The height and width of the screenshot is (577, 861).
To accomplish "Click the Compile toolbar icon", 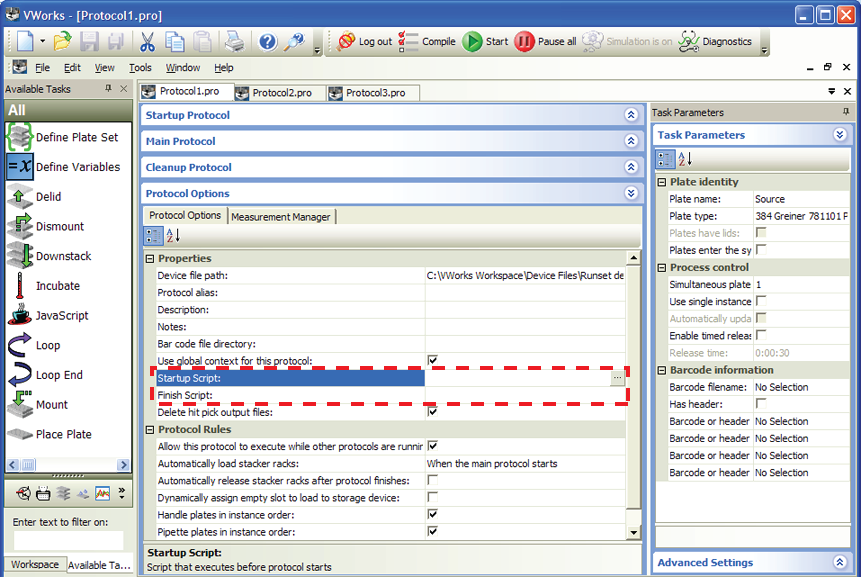I will point(409,42).
